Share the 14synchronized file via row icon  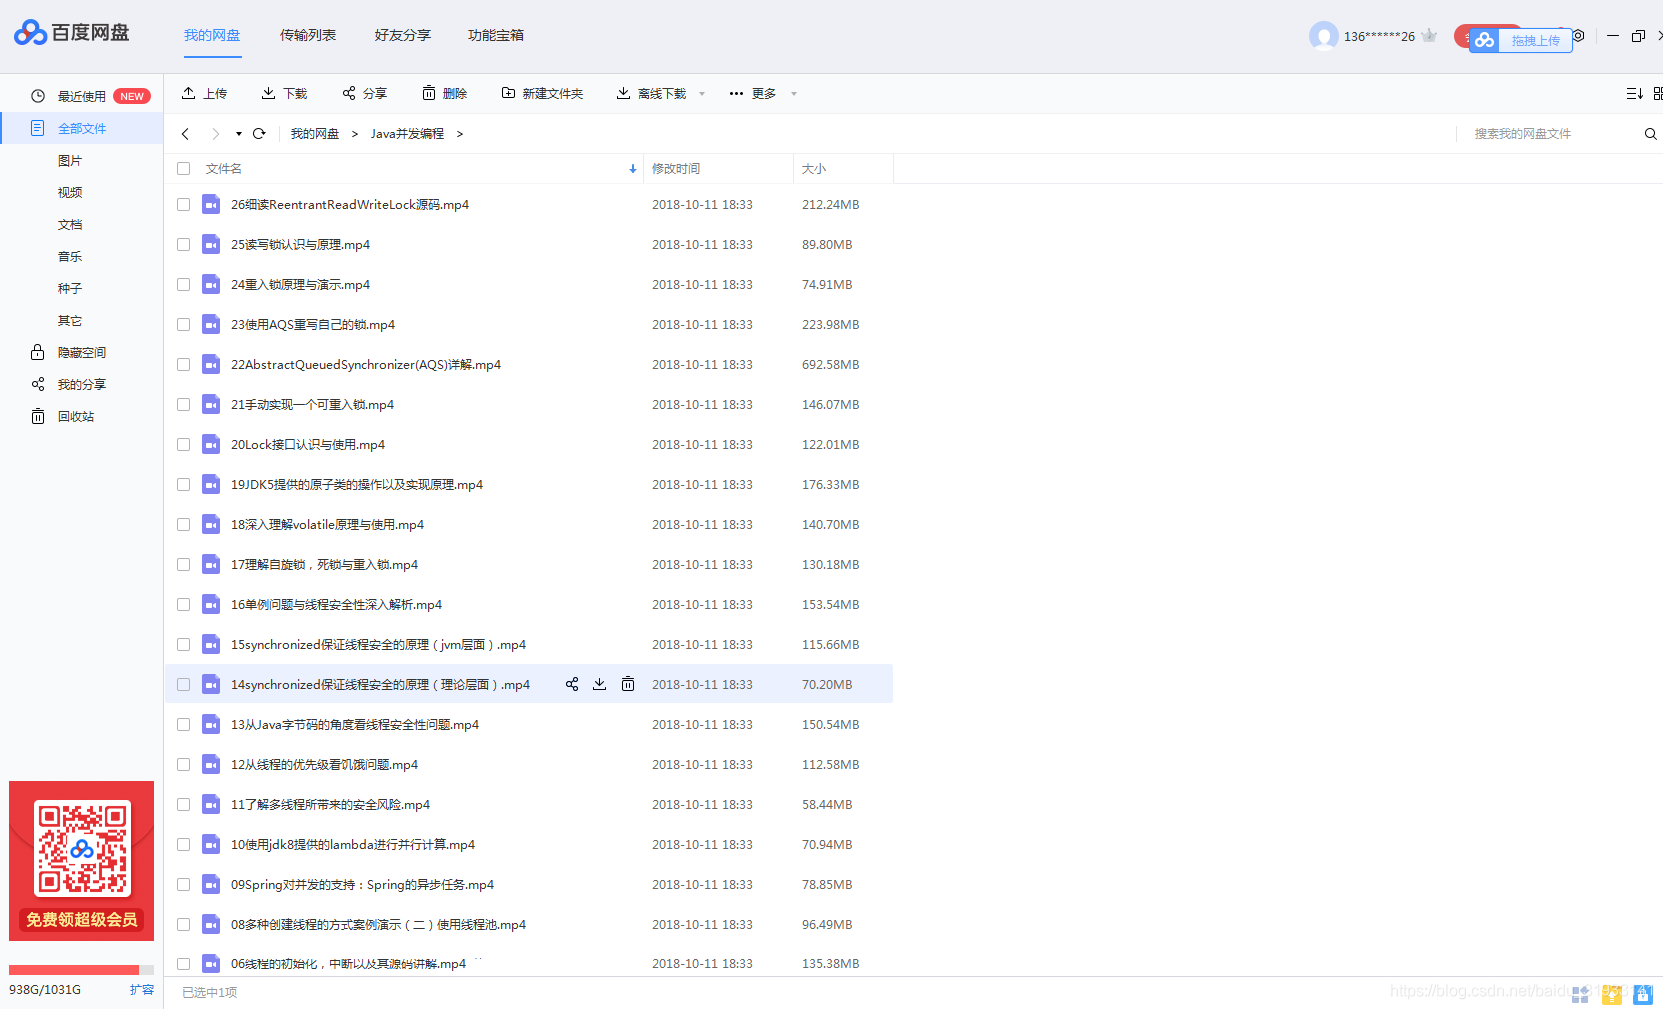[x=572, y=684]
